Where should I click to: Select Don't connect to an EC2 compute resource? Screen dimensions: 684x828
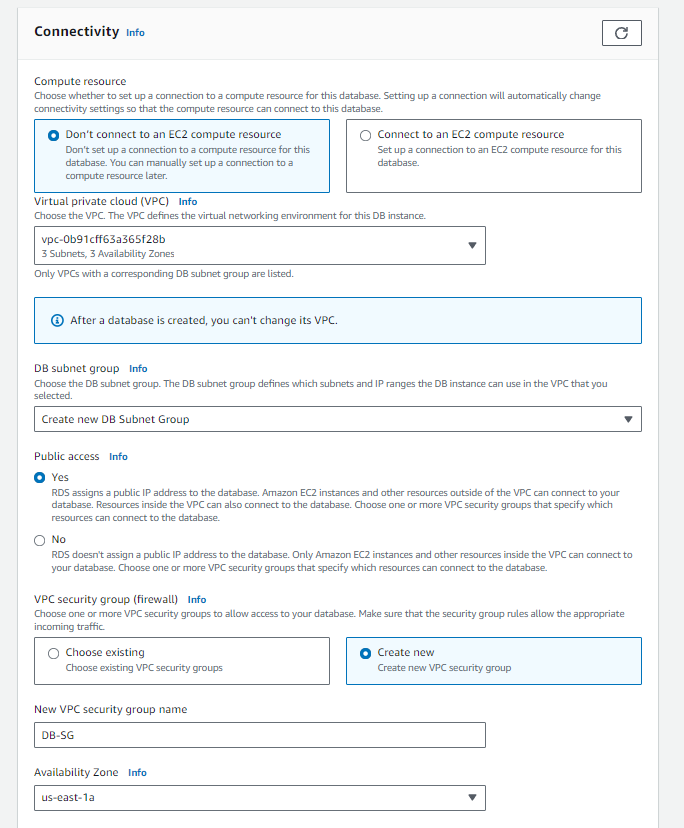pos(54,135)
